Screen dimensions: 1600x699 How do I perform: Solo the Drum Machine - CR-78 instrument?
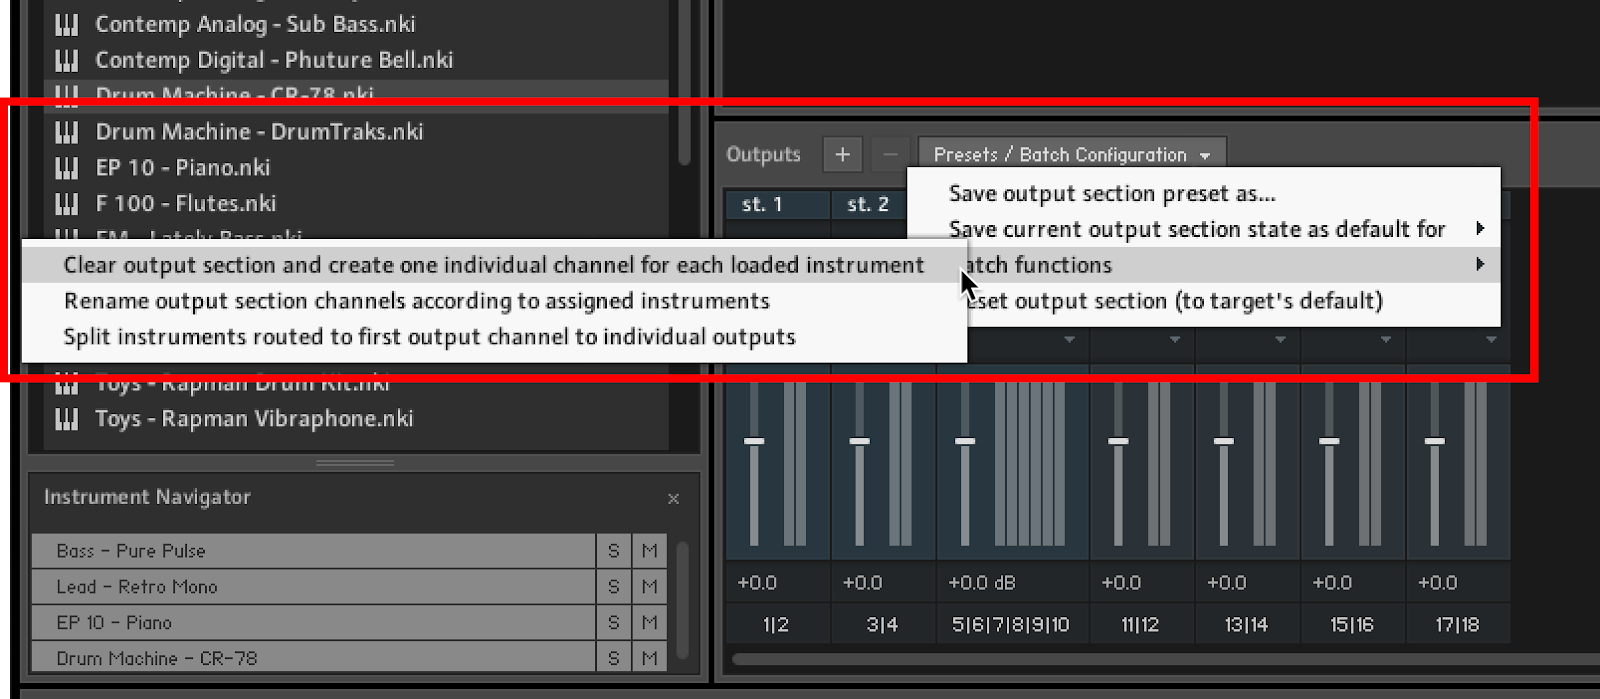pos(613,659)
